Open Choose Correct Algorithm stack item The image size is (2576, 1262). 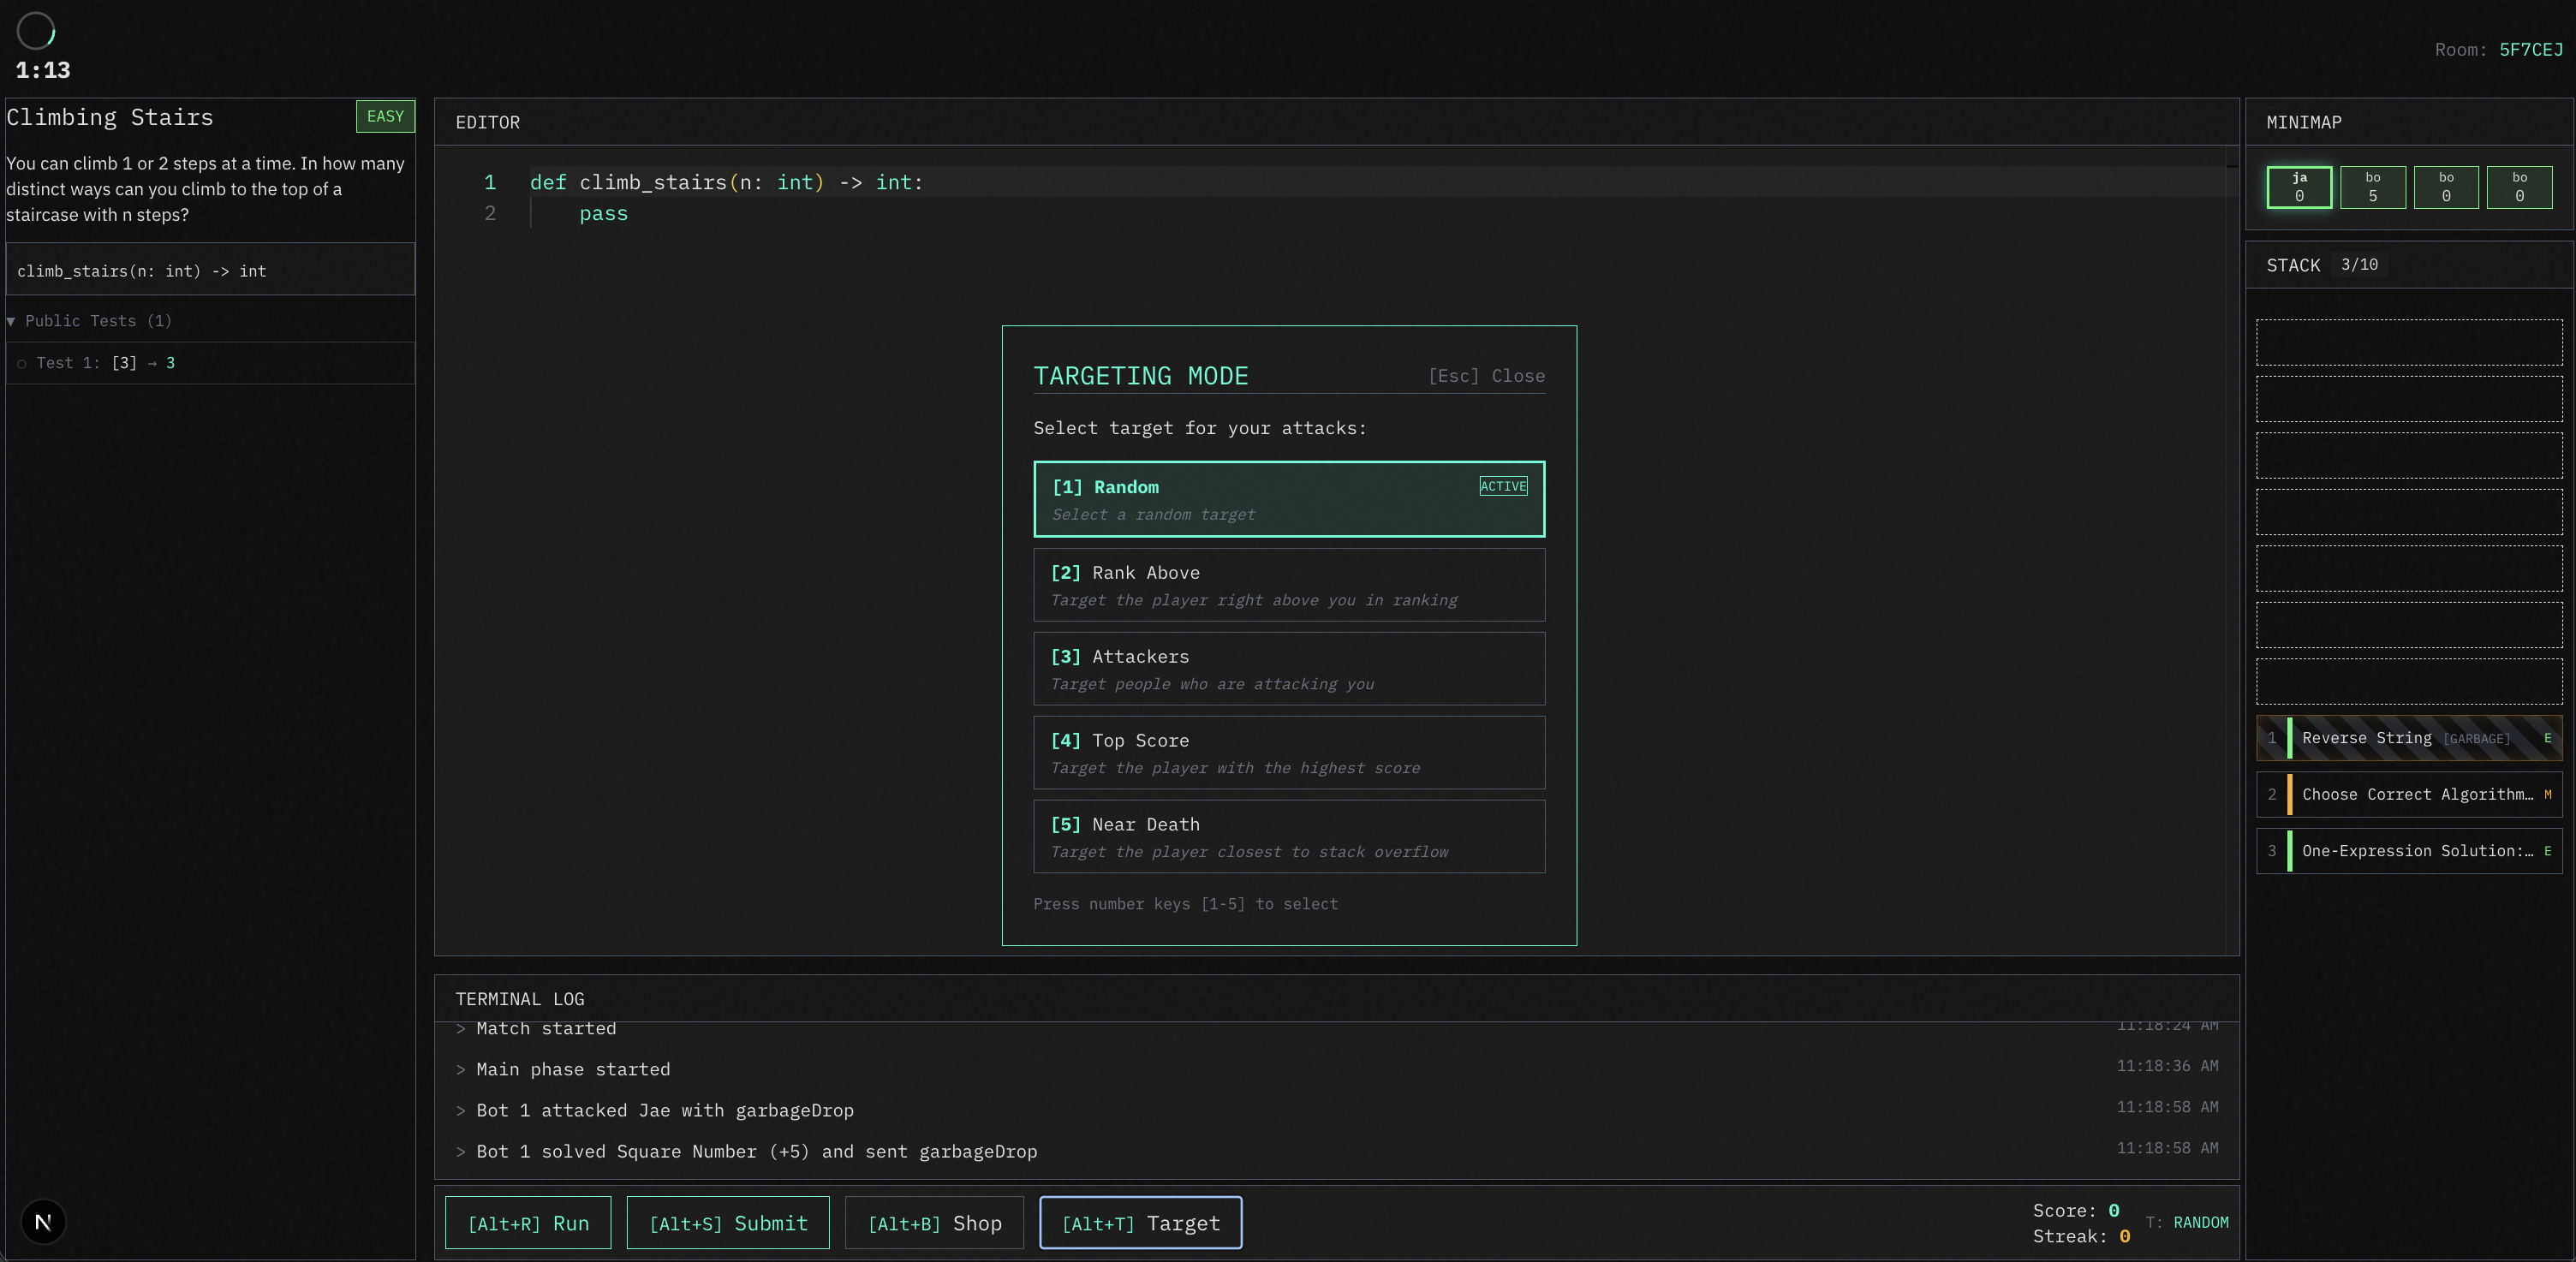2408,794
